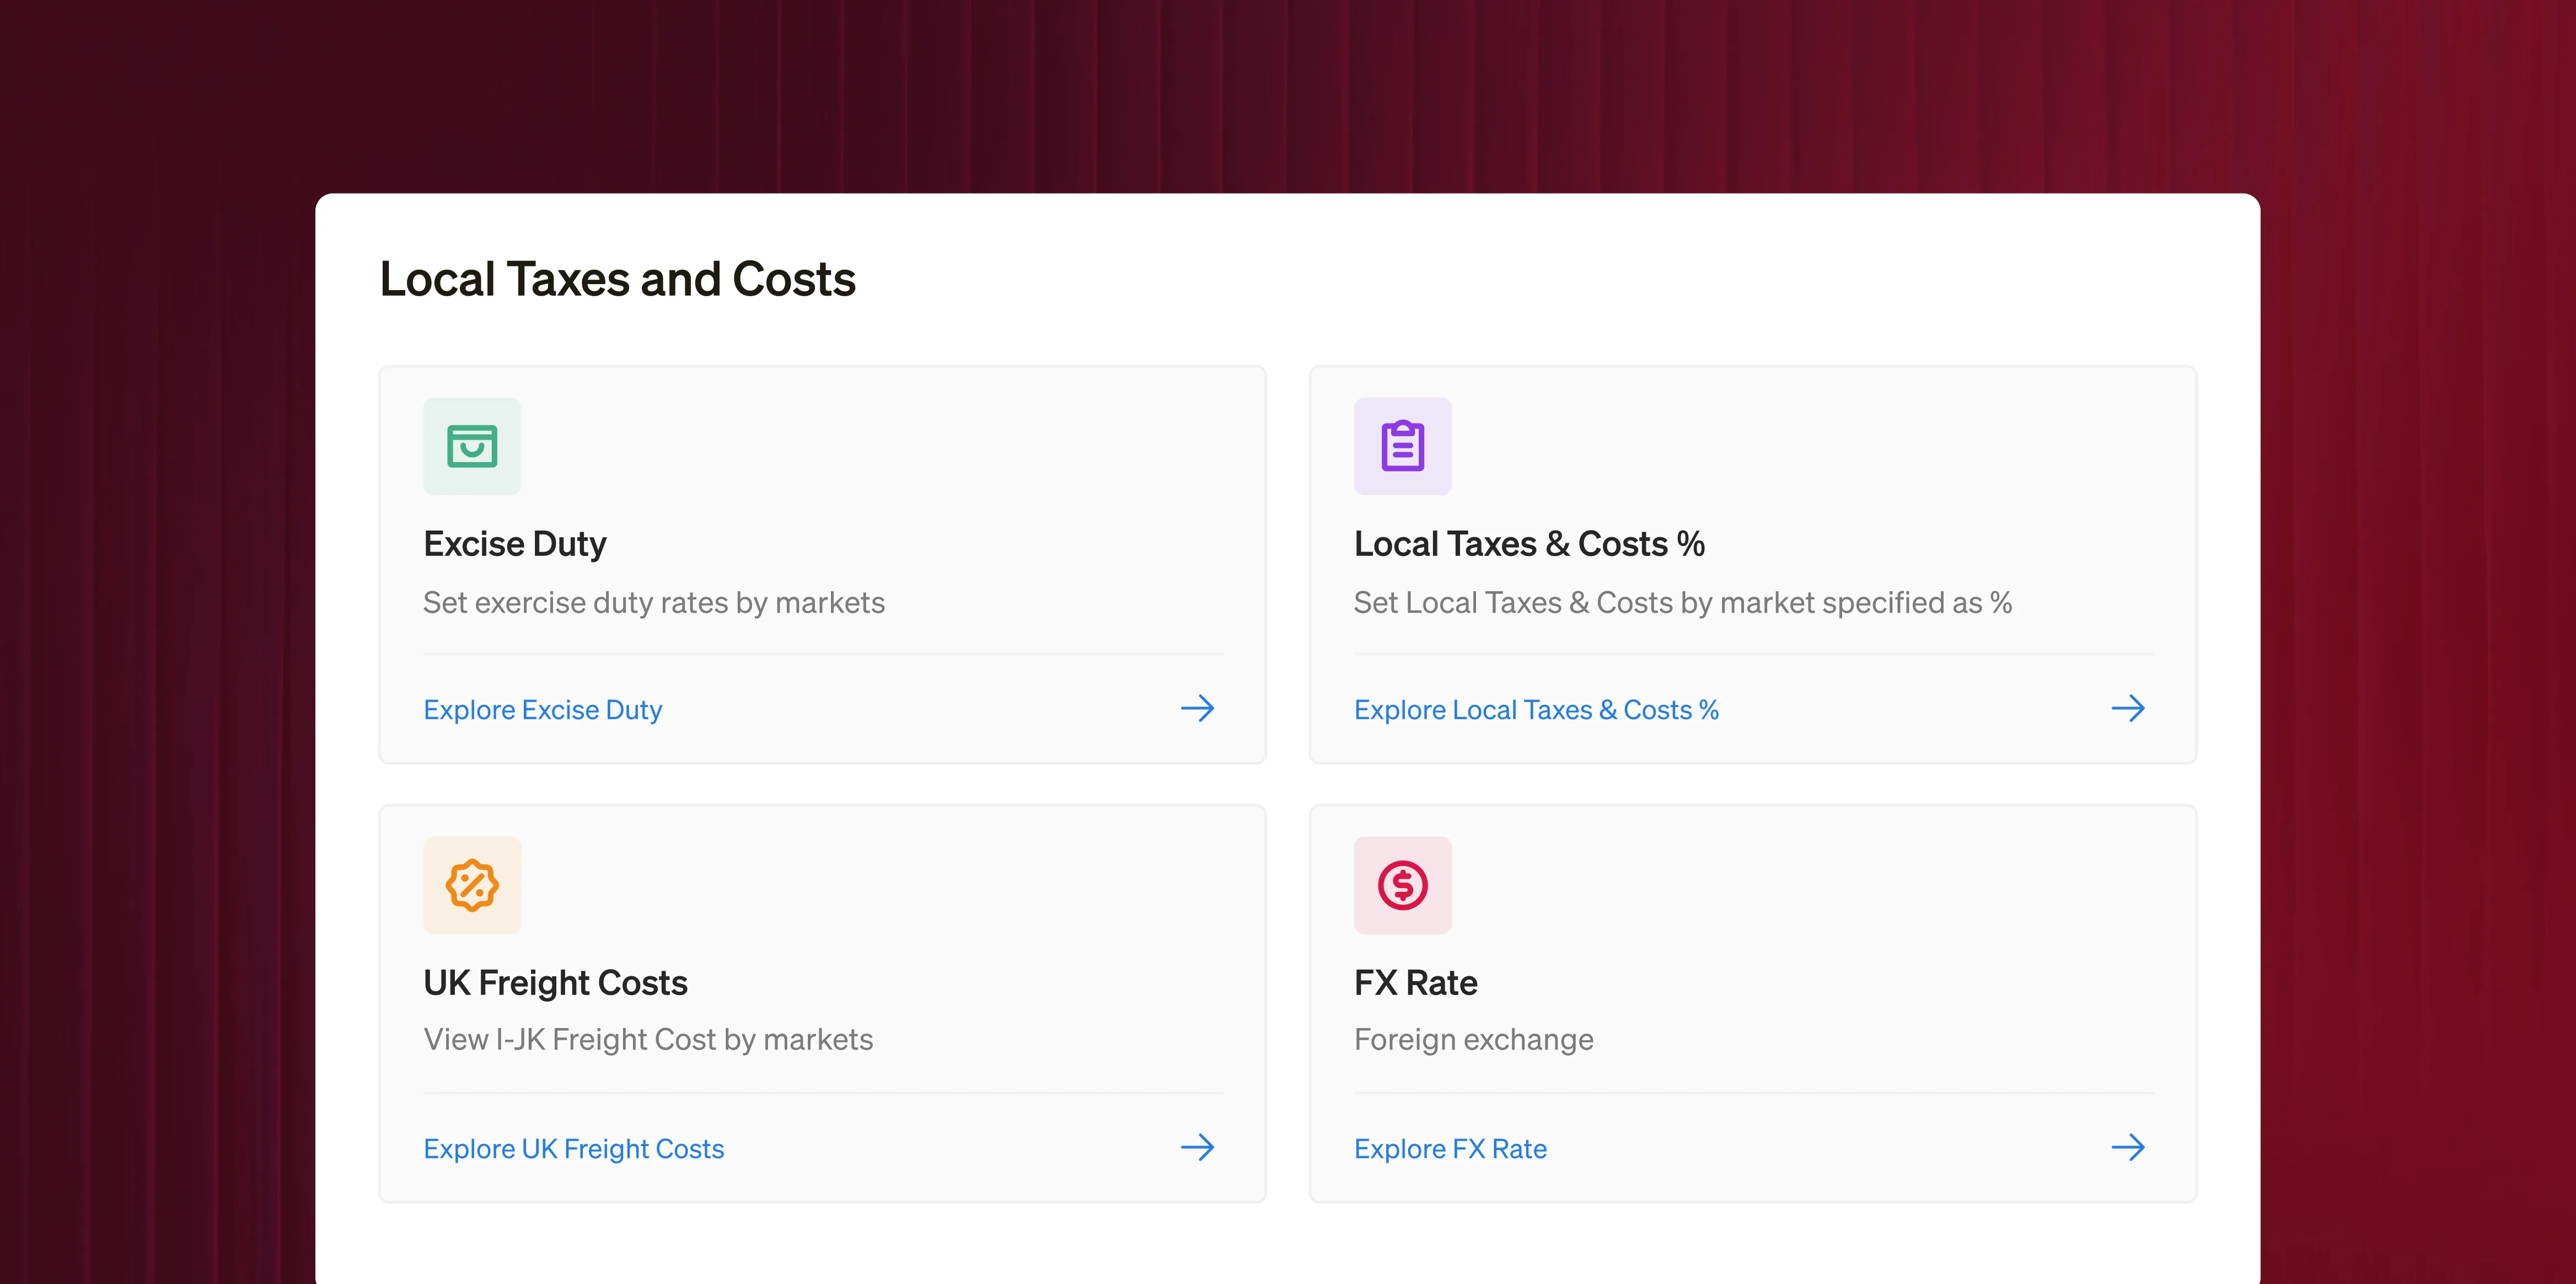
Task: Open the Explore Excise Duty link
Action: (542, 710)
